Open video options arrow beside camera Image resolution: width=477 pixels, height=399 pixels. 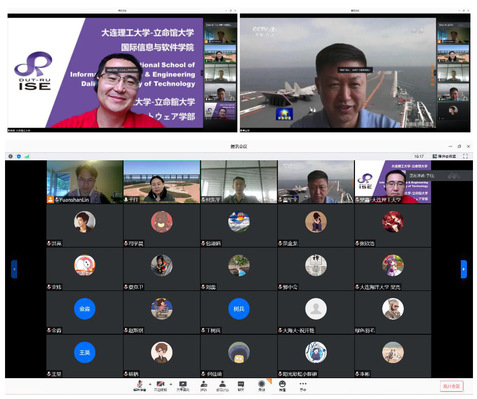point(171,384)
